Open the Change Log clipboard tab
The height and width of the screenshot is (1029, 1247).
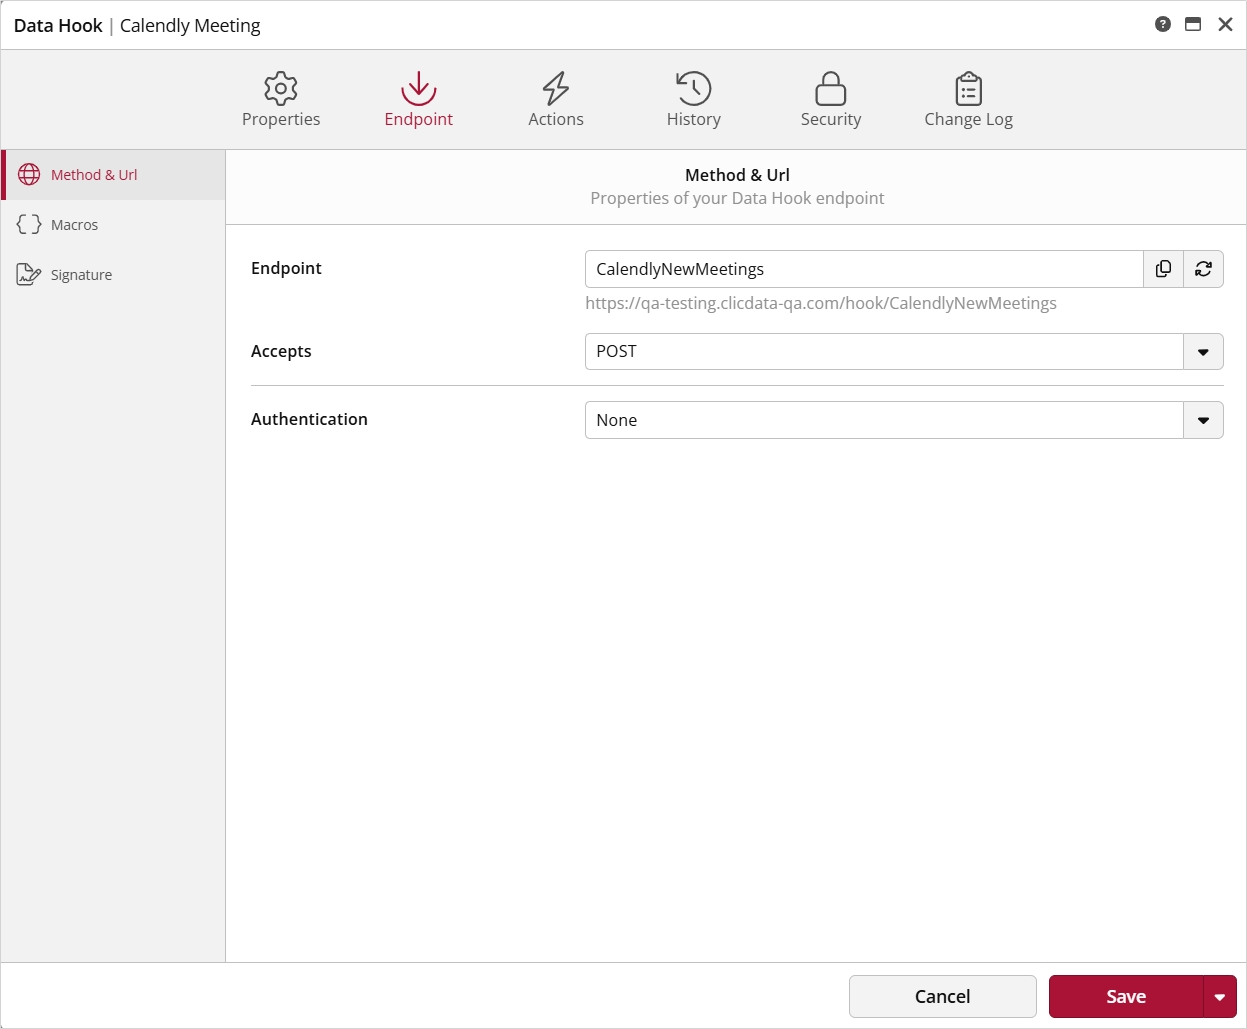pyautogui.click(x=968, y=100)
